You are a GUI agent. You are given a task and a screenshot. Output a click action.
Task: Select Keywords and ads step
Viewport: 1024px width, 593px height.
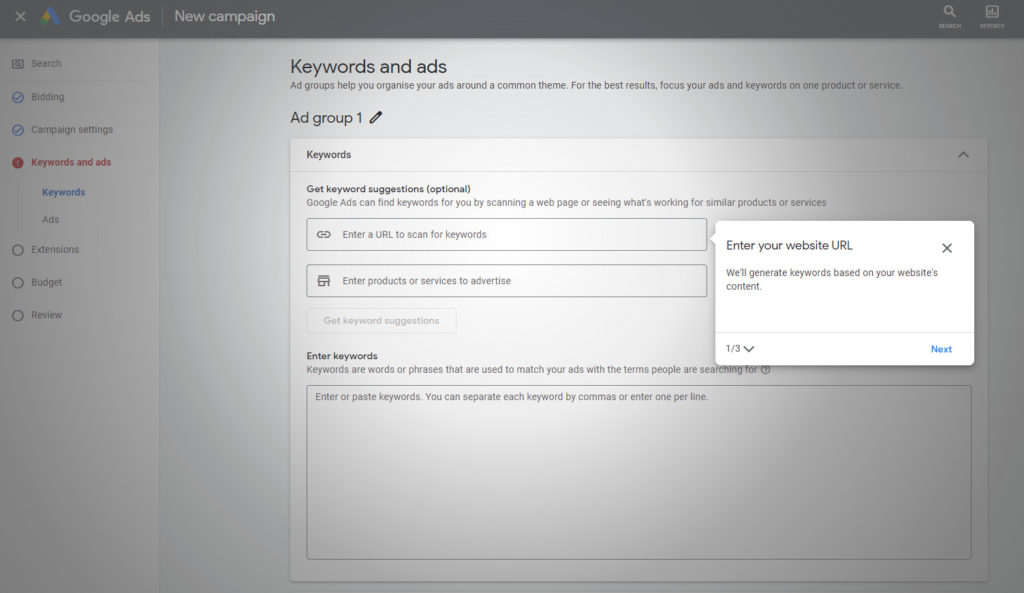point(71,162)
